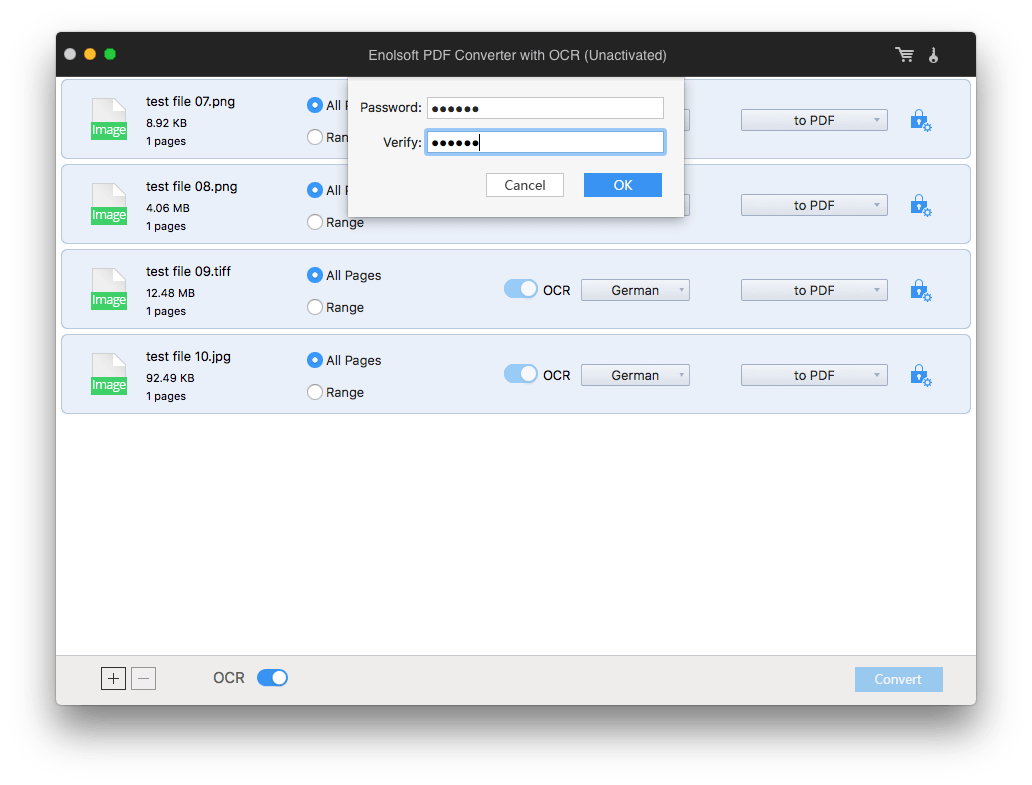The width and height of the screenshot is (1032, 785).
Task: Select All Pages for test file 08.png
Action: [x=315, y=190]
